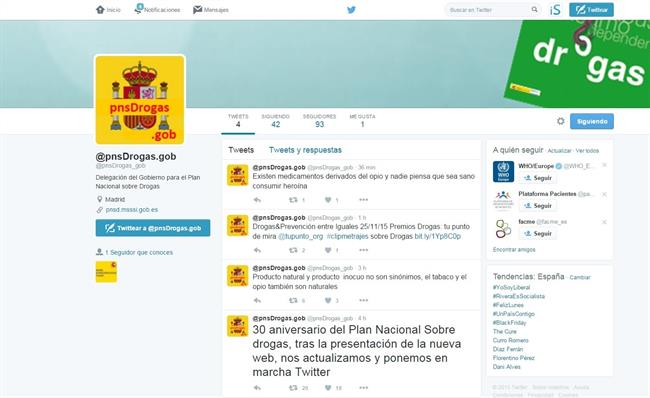The height and width of the screenshot is (398, 650).
Task: Open more options on Drogas&Prevención tweet
Action: (364, 250)
